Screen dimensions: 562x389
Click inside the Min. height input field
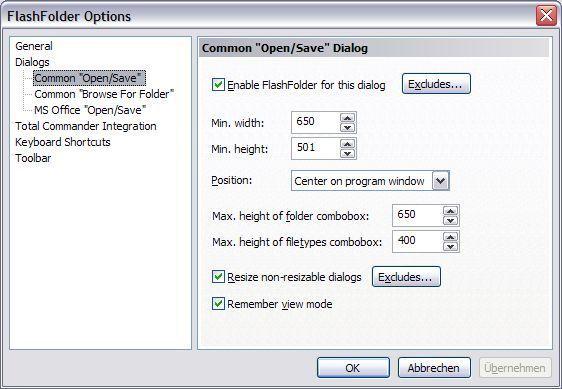315,148
